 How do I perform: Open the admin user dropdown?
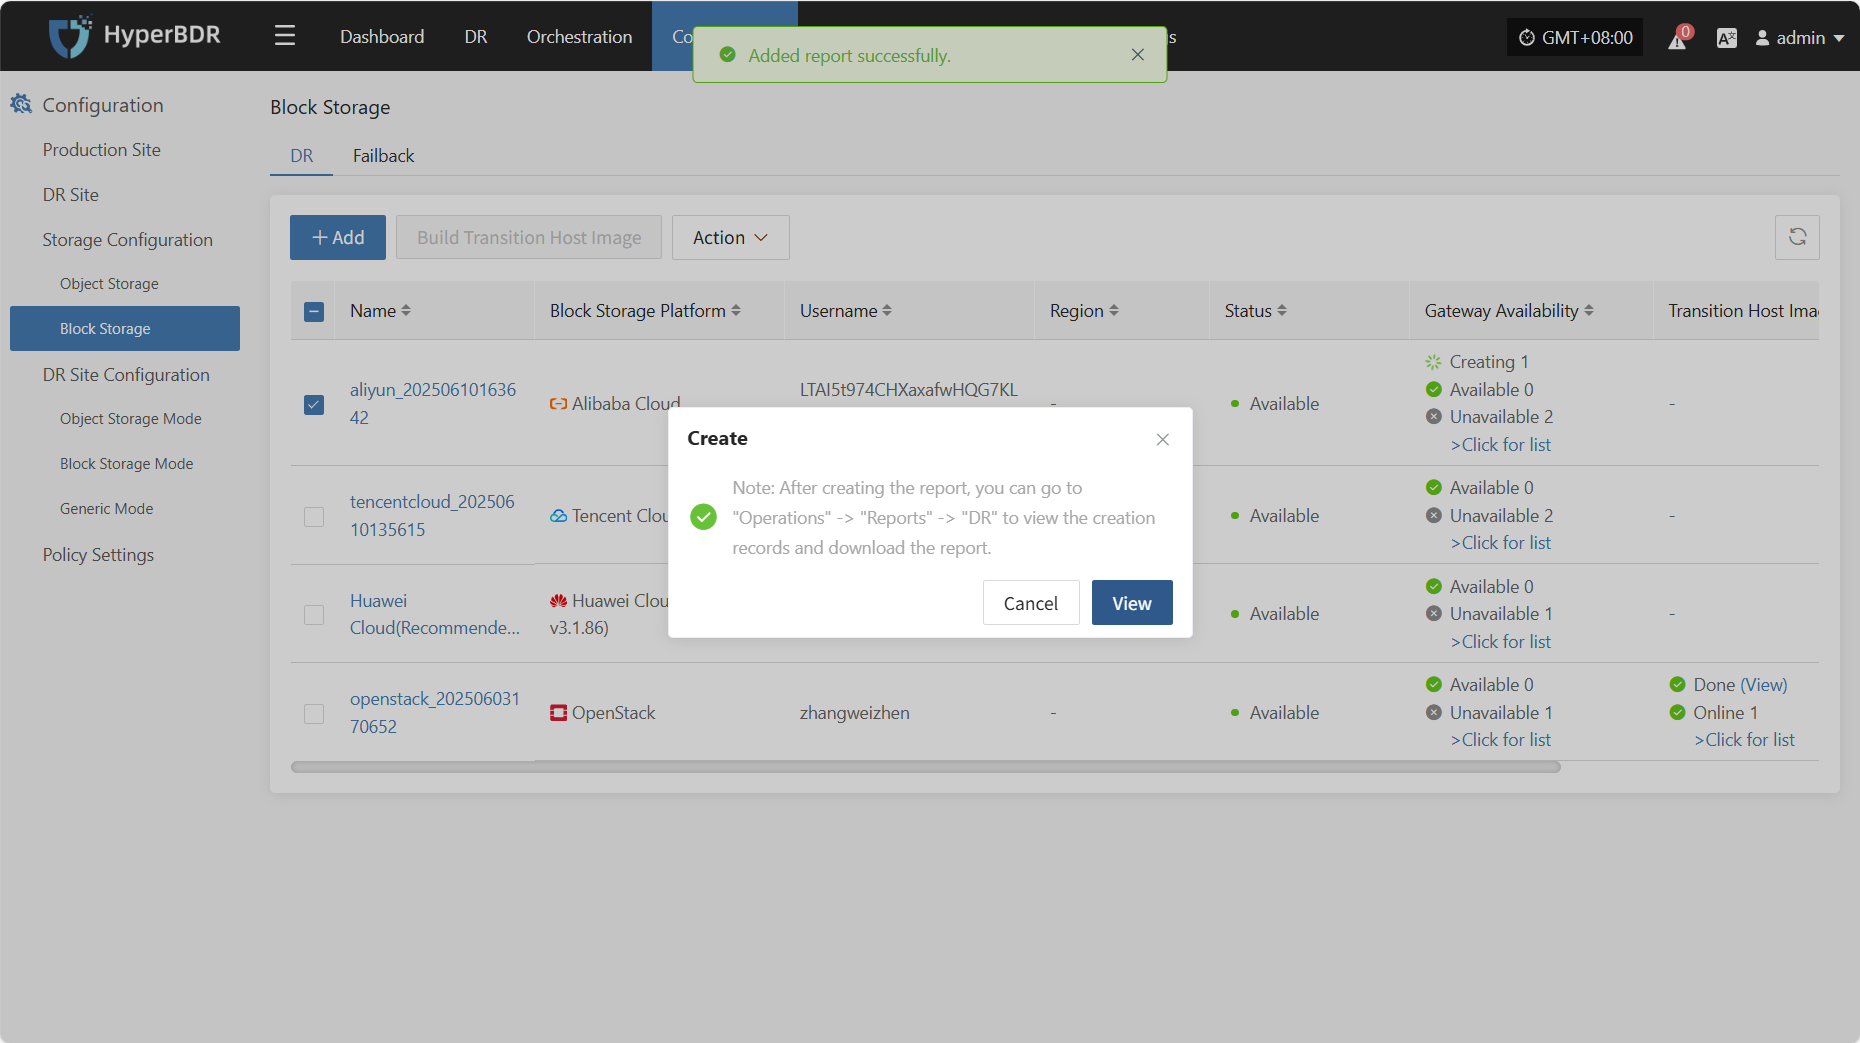point(1799,38)
